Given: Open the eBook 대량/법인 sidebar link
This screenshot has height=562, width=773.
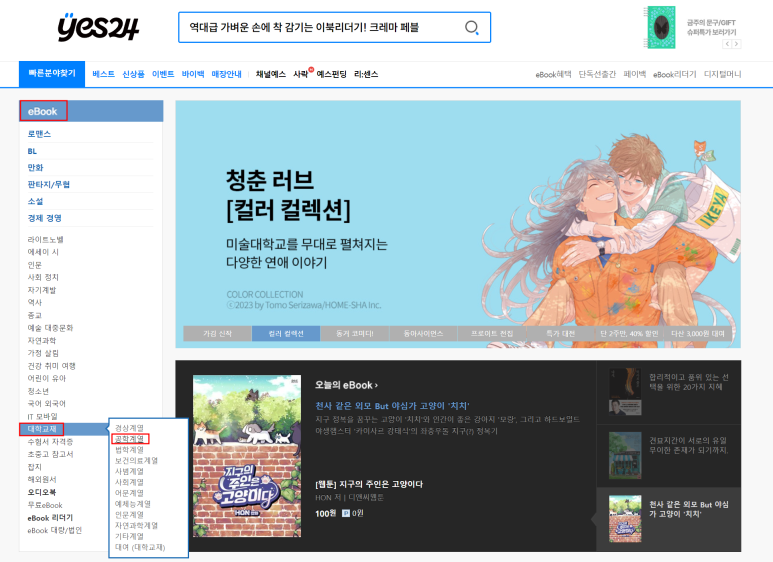Looking at the screenshot, I should 55,530.
